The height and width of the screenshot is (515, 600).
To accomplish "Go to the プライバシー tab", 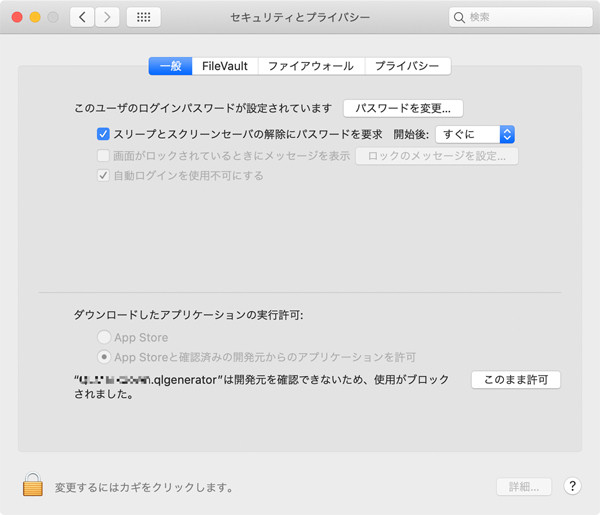I will coord(408,66).
